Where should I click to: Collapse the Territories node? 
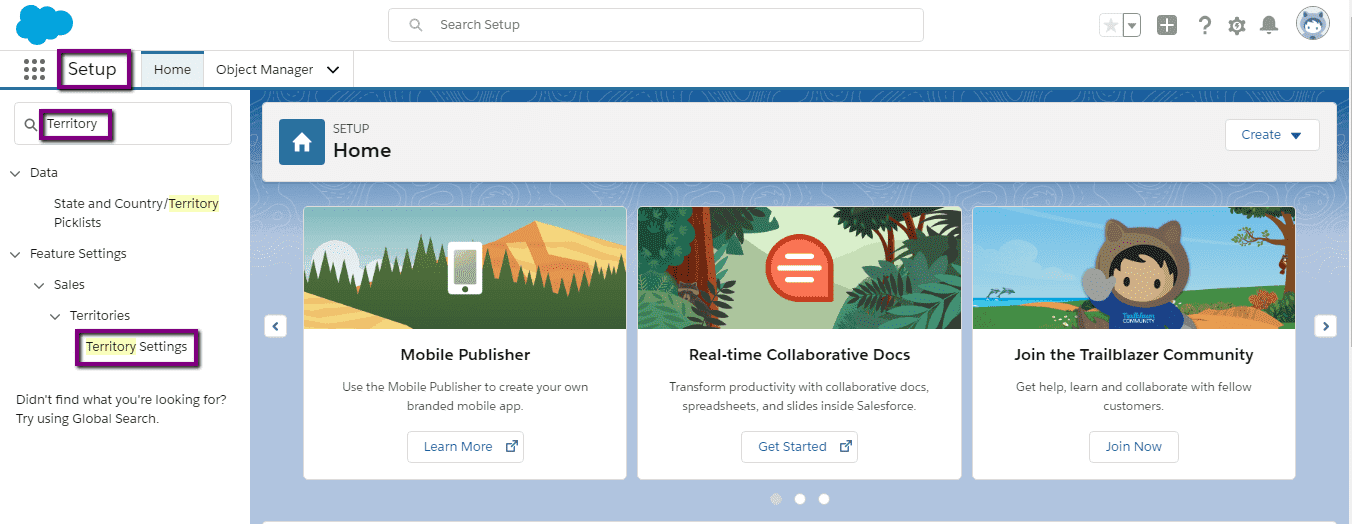pos(55,316)
